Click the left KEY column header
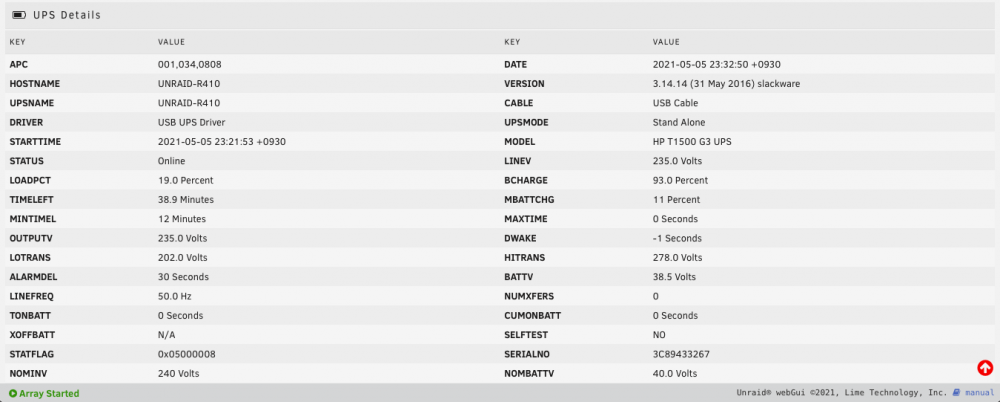Image resolution: width=1000 pixels, height=402 pixels. 17,42
